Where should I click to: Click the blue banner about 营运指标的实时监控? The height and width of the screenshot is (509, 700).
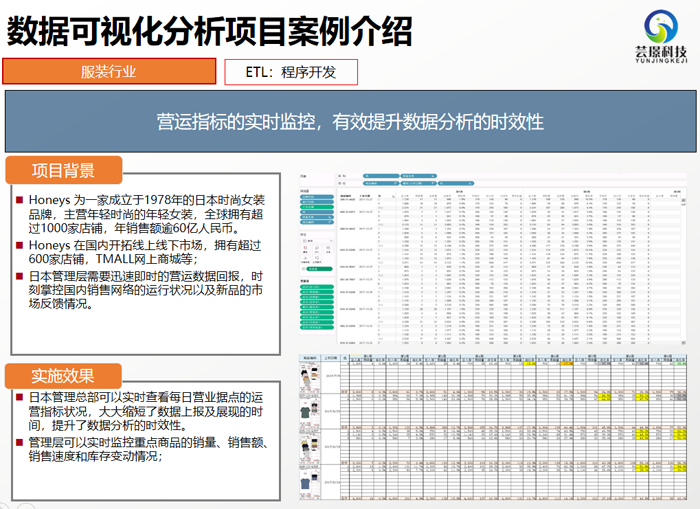[x=350, y=121]
